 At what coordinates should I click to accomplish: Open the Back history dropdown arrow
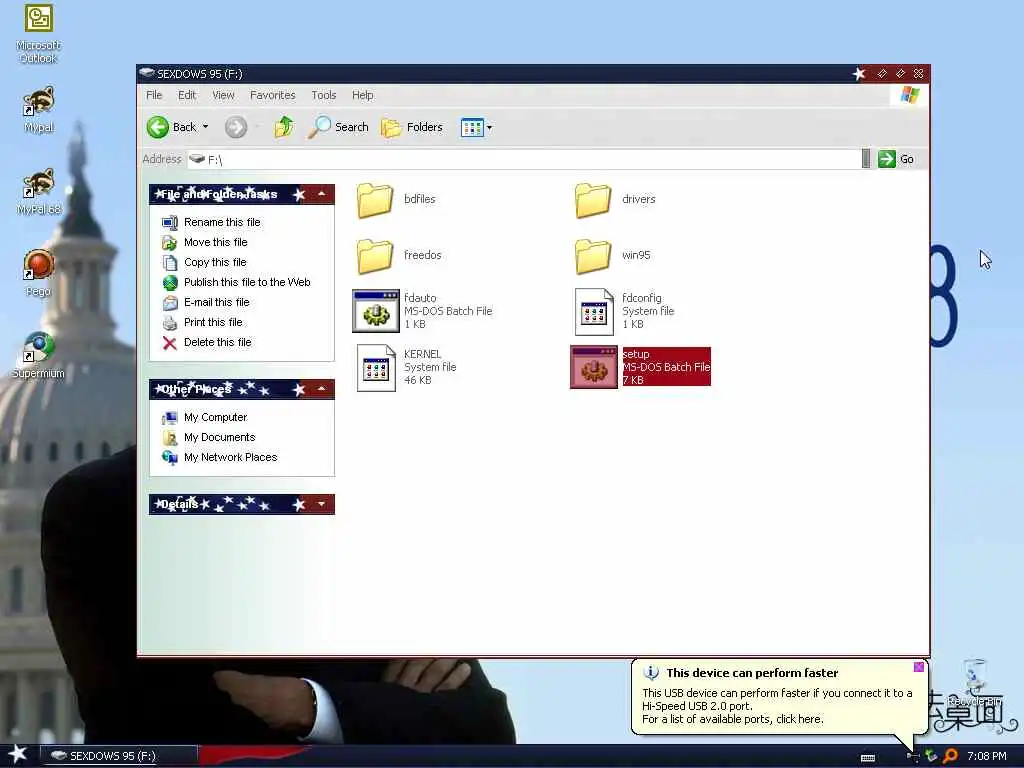(206, 127)
